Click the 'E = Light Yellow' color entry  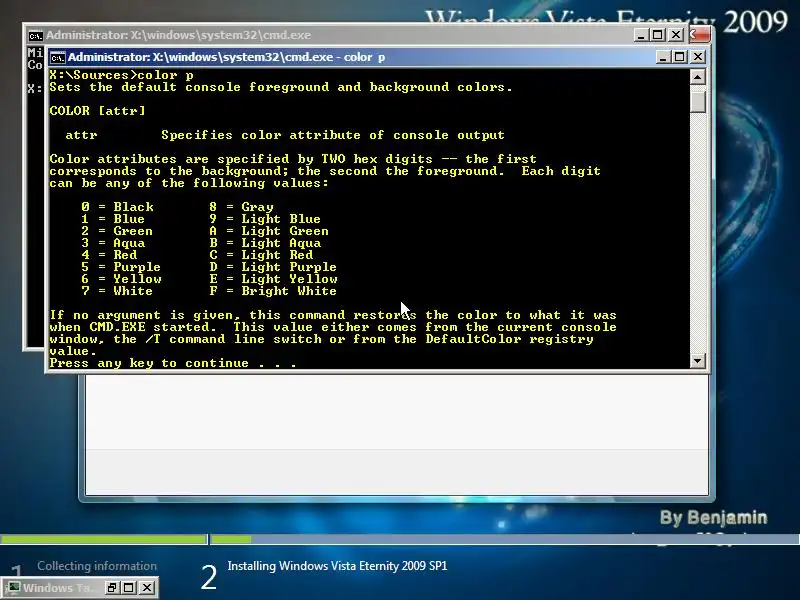click(x=273, y=279)
